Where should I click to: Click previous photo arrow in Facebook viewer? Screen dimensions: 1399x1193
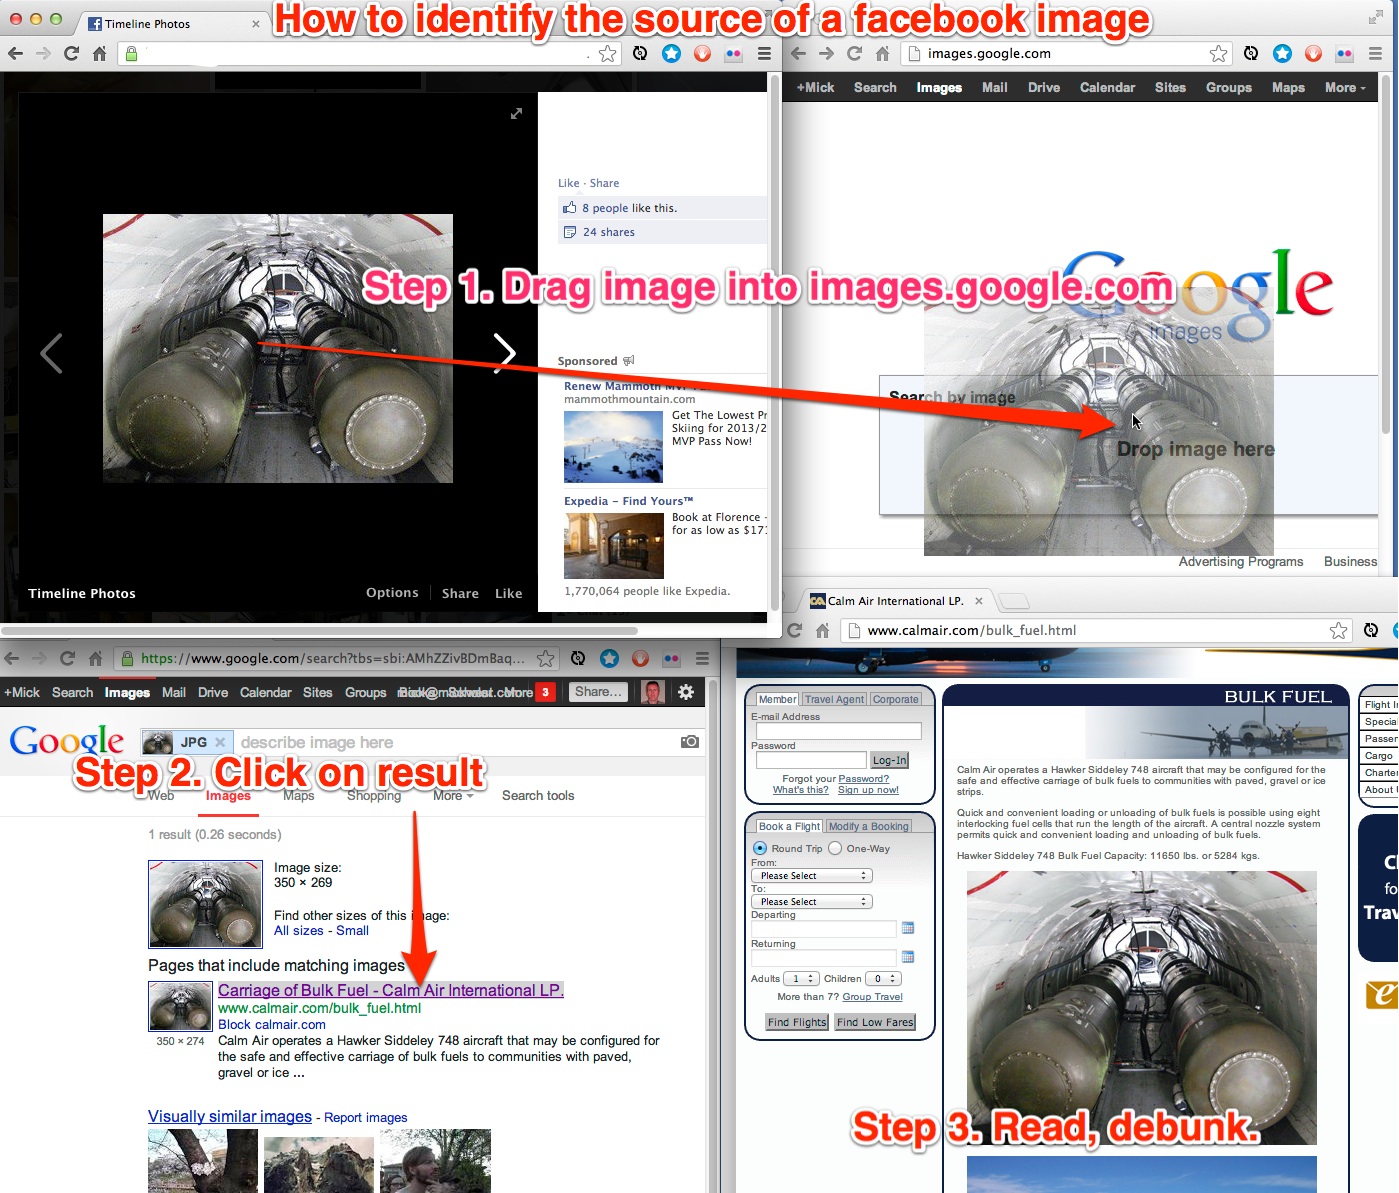click(51, 353)
